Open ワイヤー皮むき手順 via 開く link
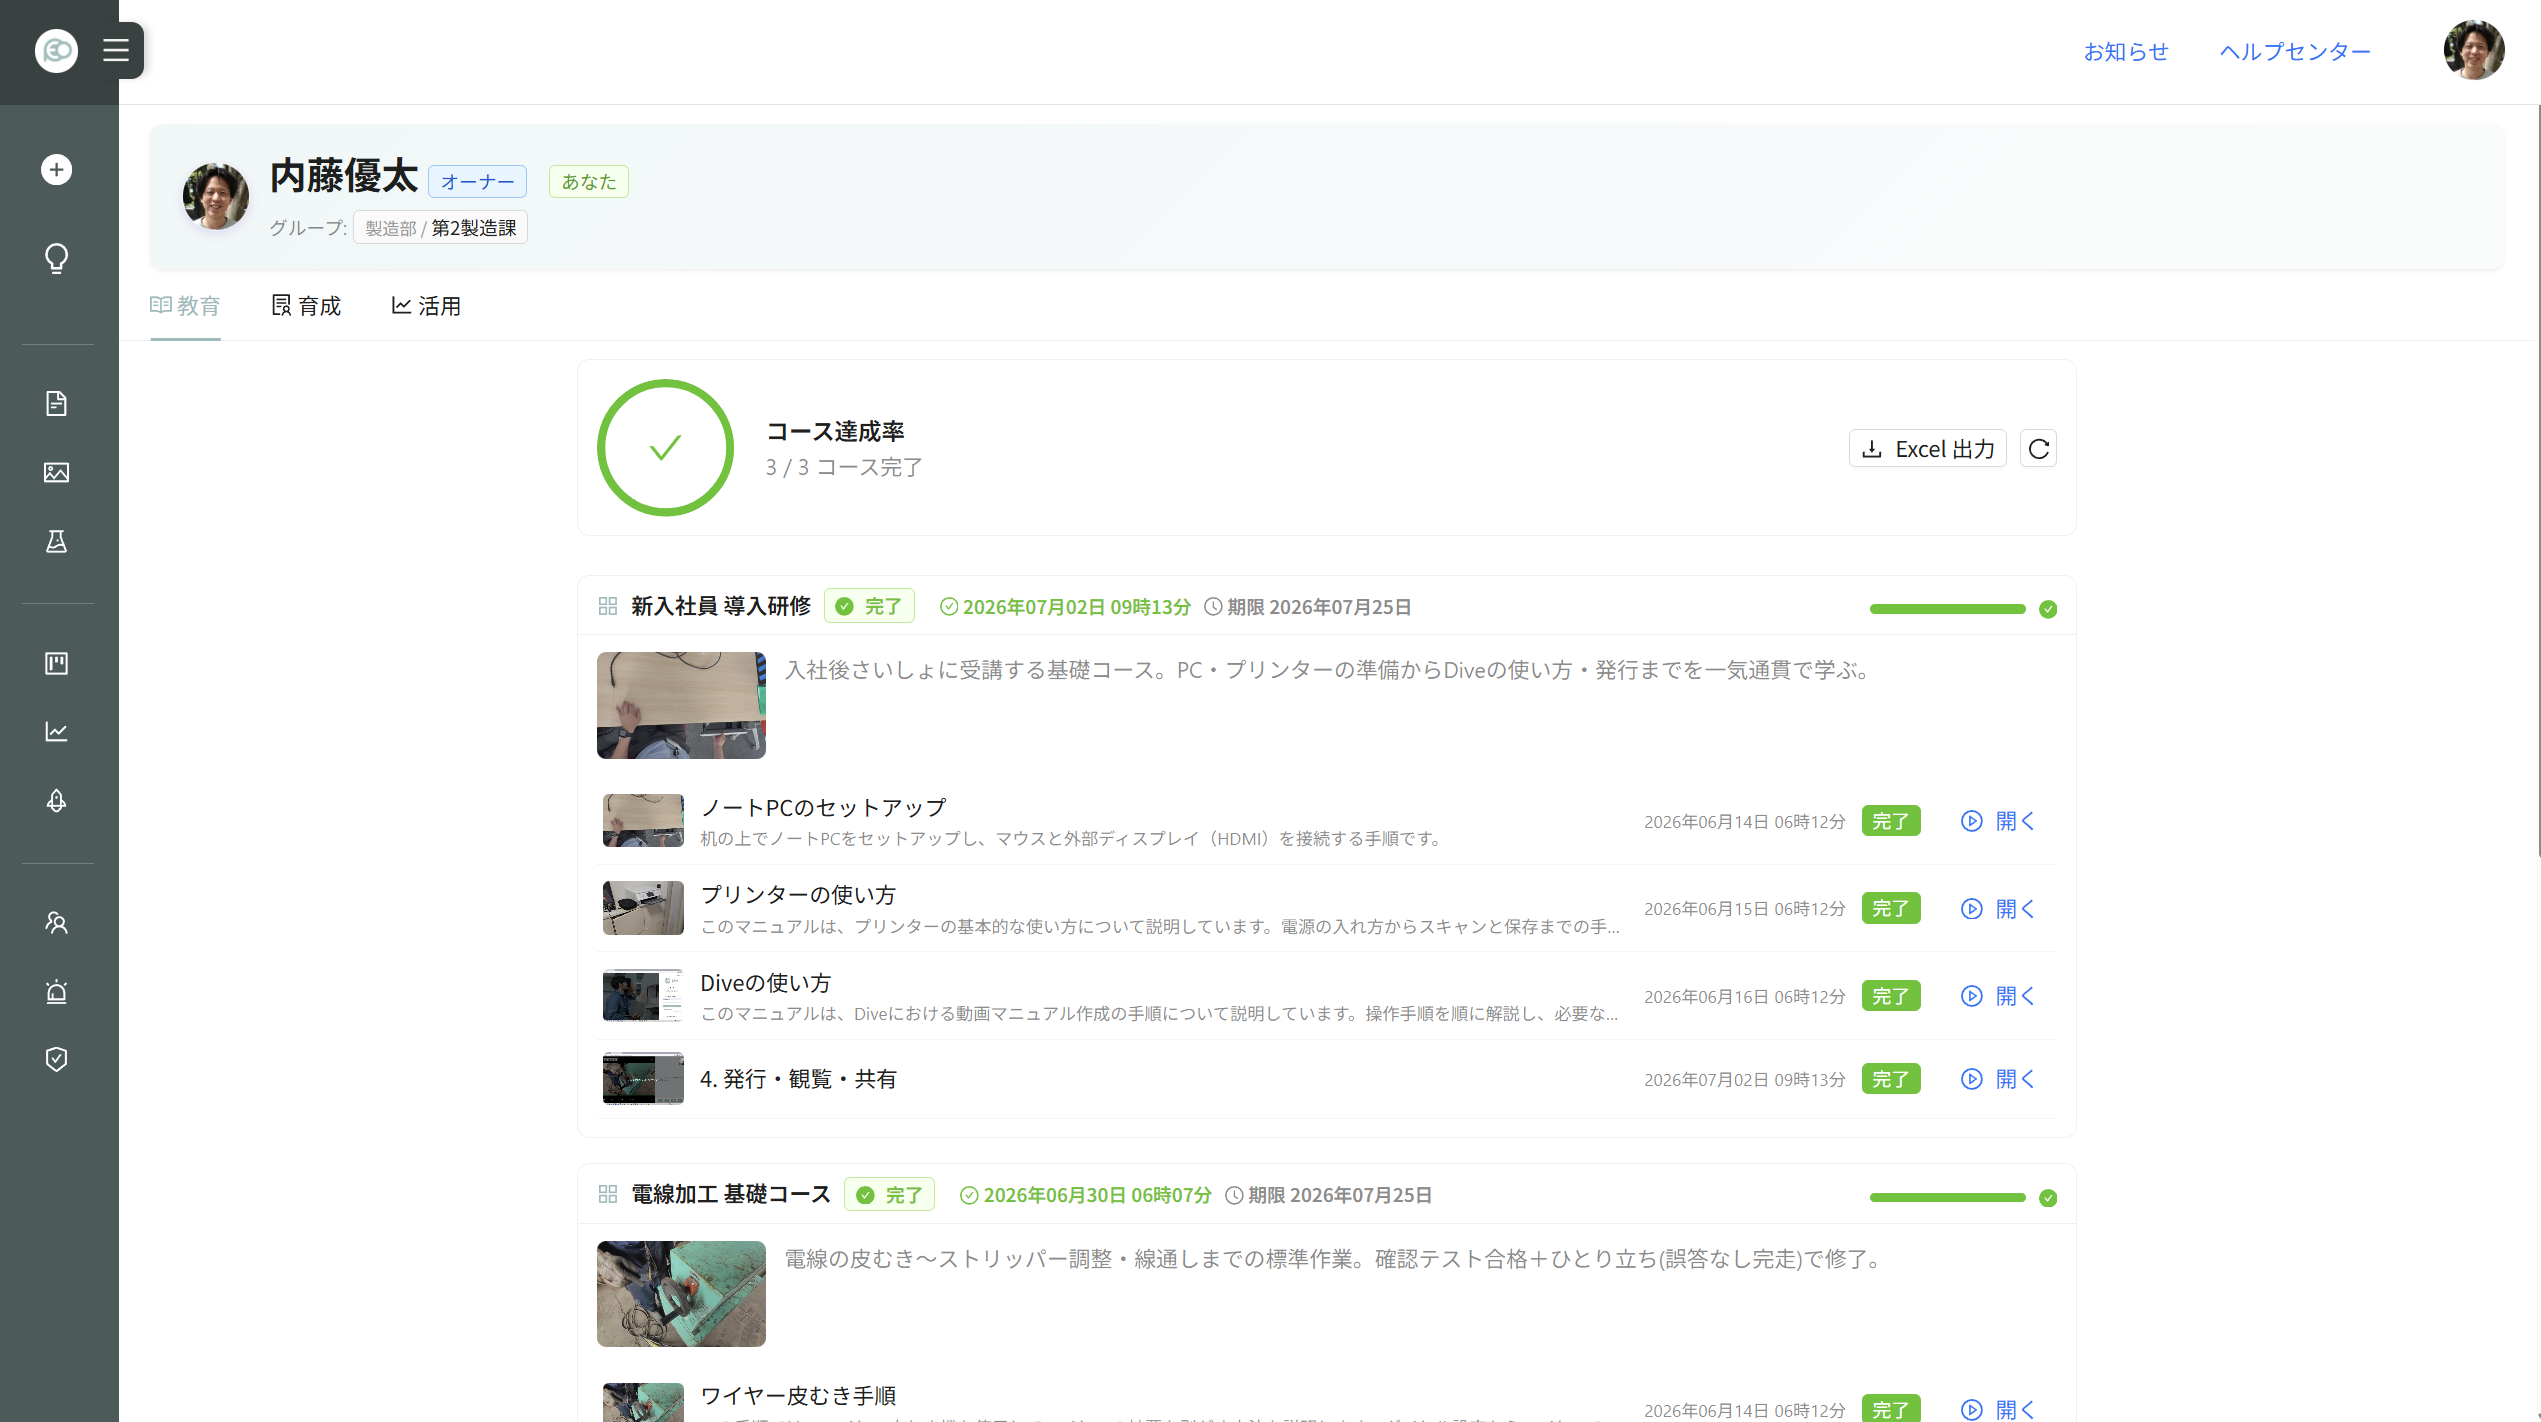Screen dimensions: 2541x1422 point(2015,1410)
